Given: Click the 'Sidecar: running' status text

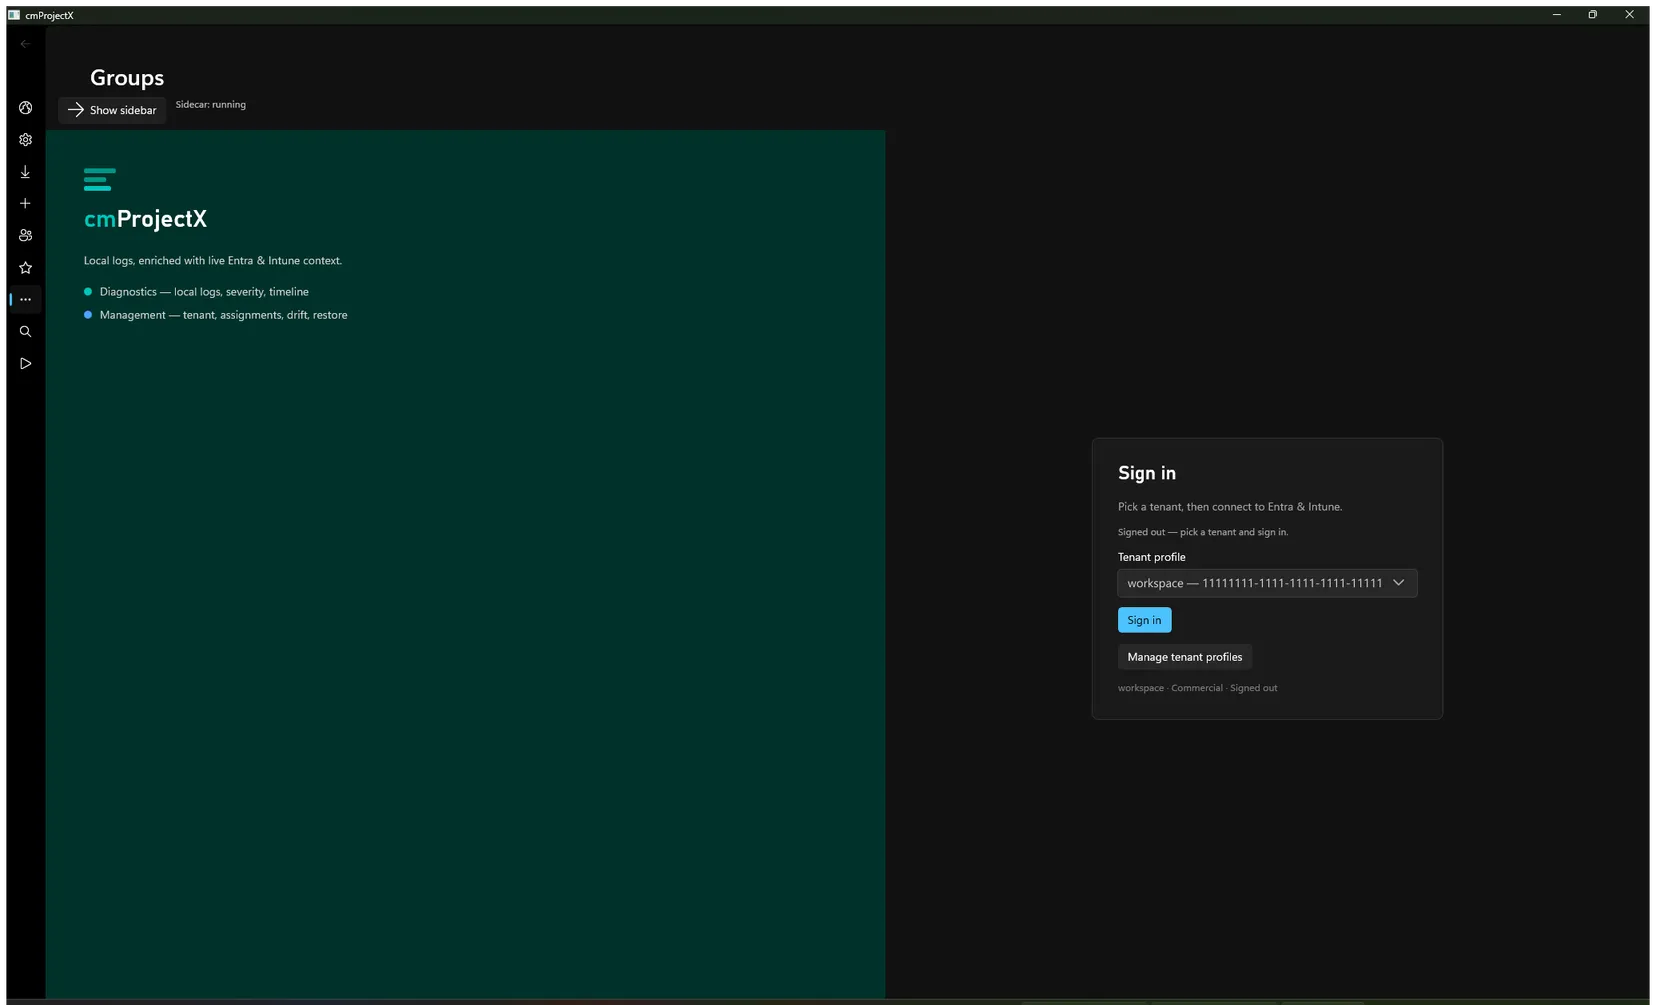Looking at the screenshot, I should click(211, 104).
